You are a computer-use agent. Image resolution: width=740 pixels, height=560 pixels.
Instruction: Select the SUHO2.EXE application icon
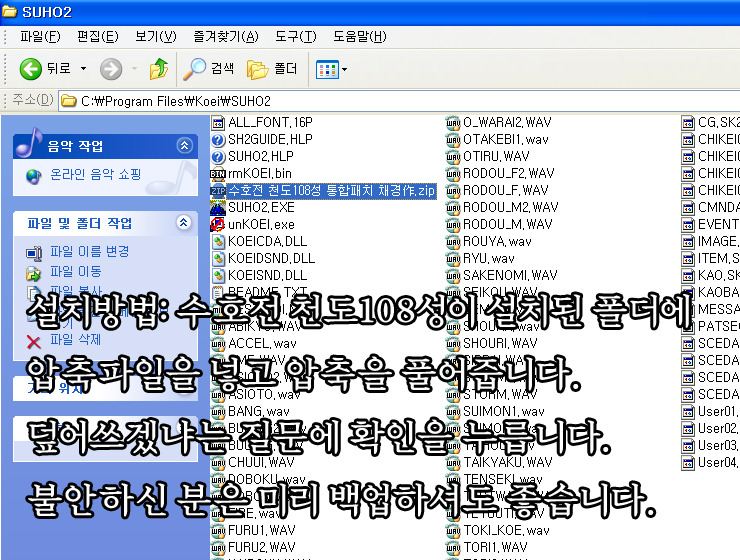tap(218, 208)
